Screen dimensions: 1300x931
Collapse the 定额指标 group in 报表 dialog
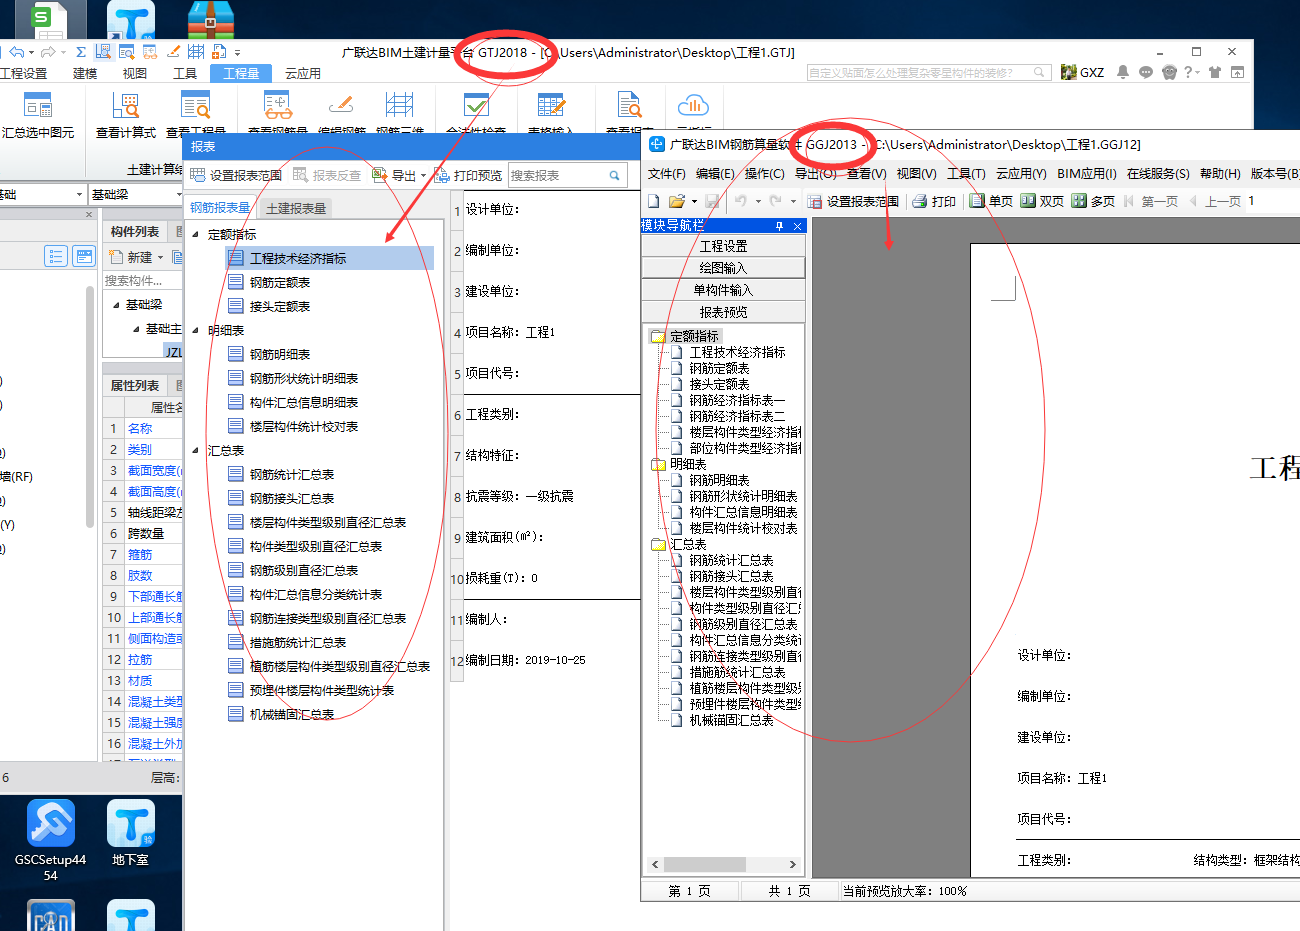pyautogui.click(x=196, y=234)
